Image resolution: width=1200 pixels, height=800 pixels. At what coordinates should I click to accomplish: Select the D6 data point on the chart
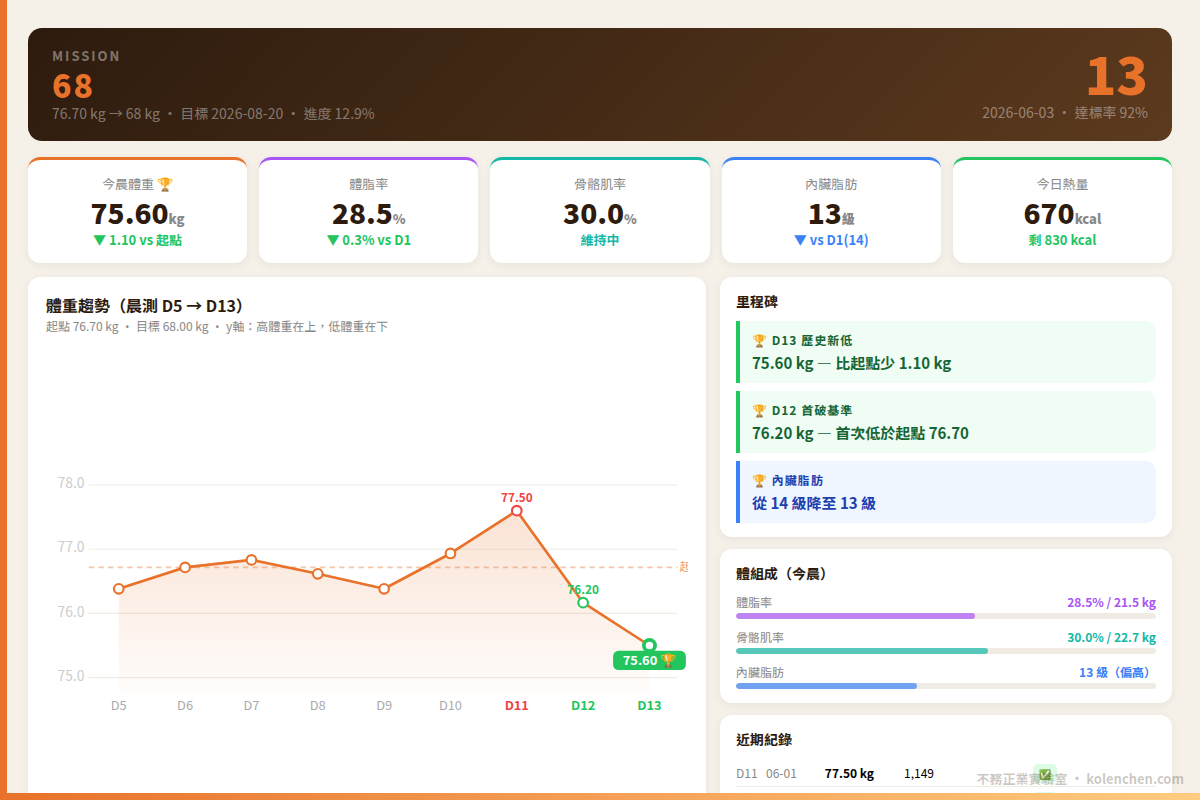(185, 567)
